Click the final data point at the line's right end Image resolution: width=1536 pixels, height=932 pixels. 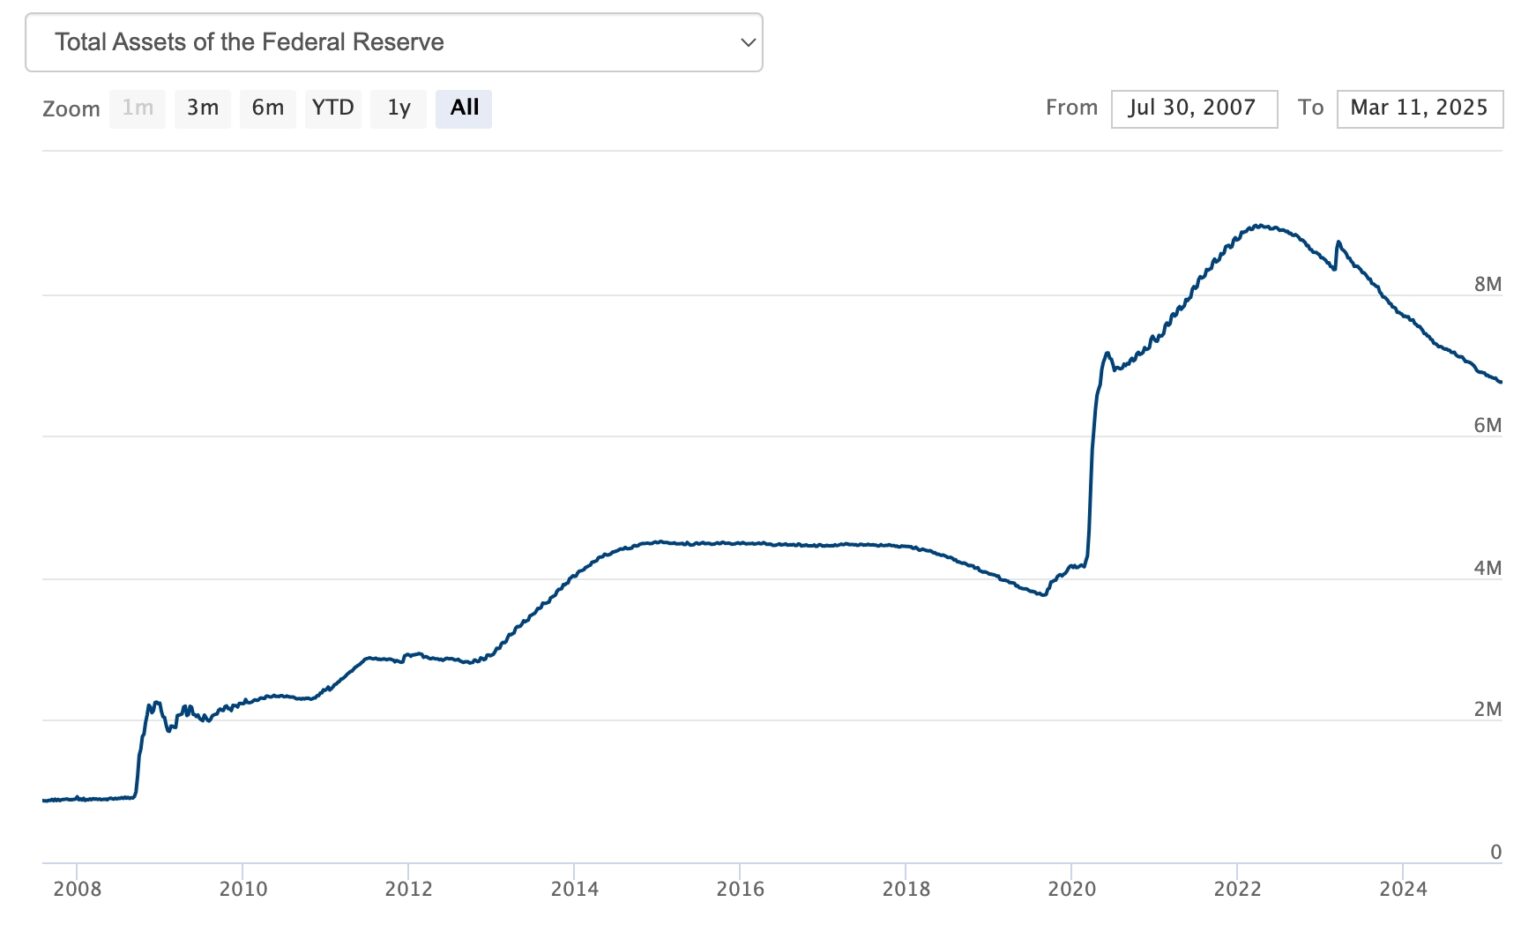click(1500, 381)
